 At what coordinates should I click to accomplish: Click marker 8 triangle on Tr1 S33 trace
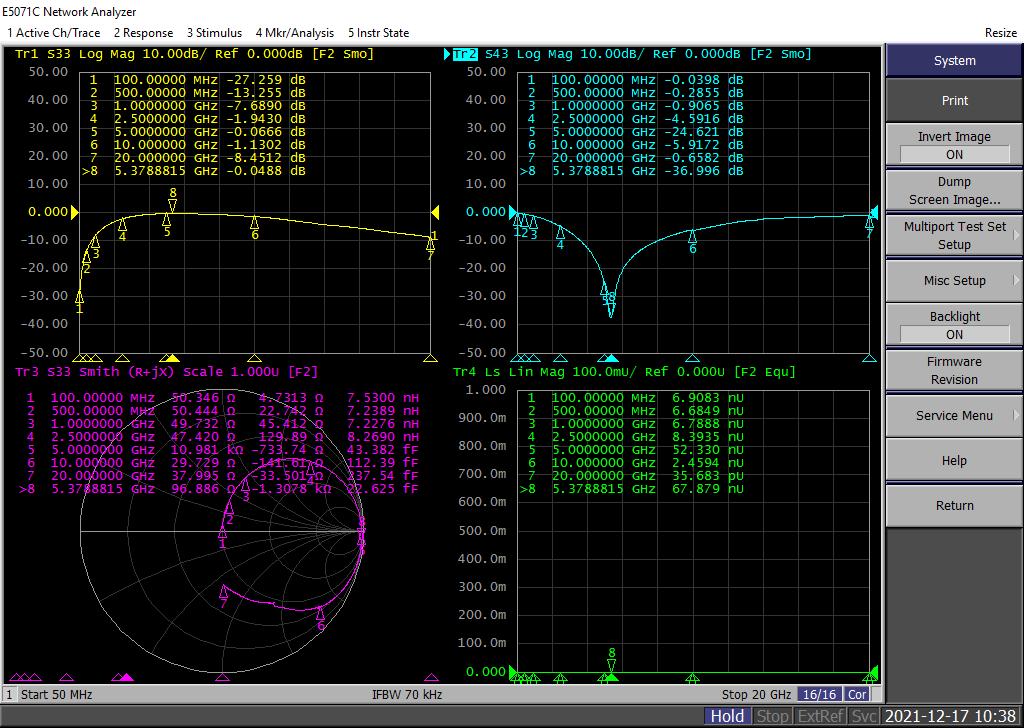click(173, 205)
